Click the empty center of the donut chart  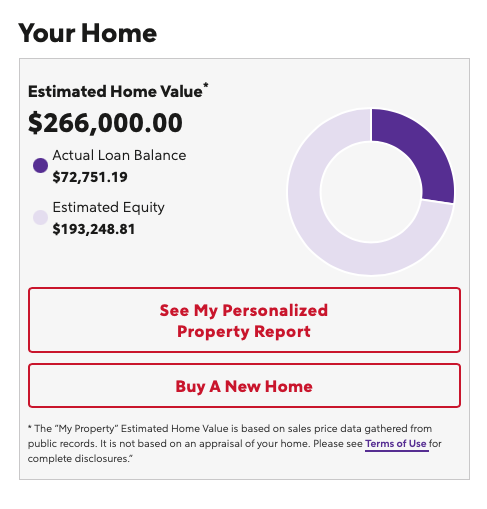371,192
